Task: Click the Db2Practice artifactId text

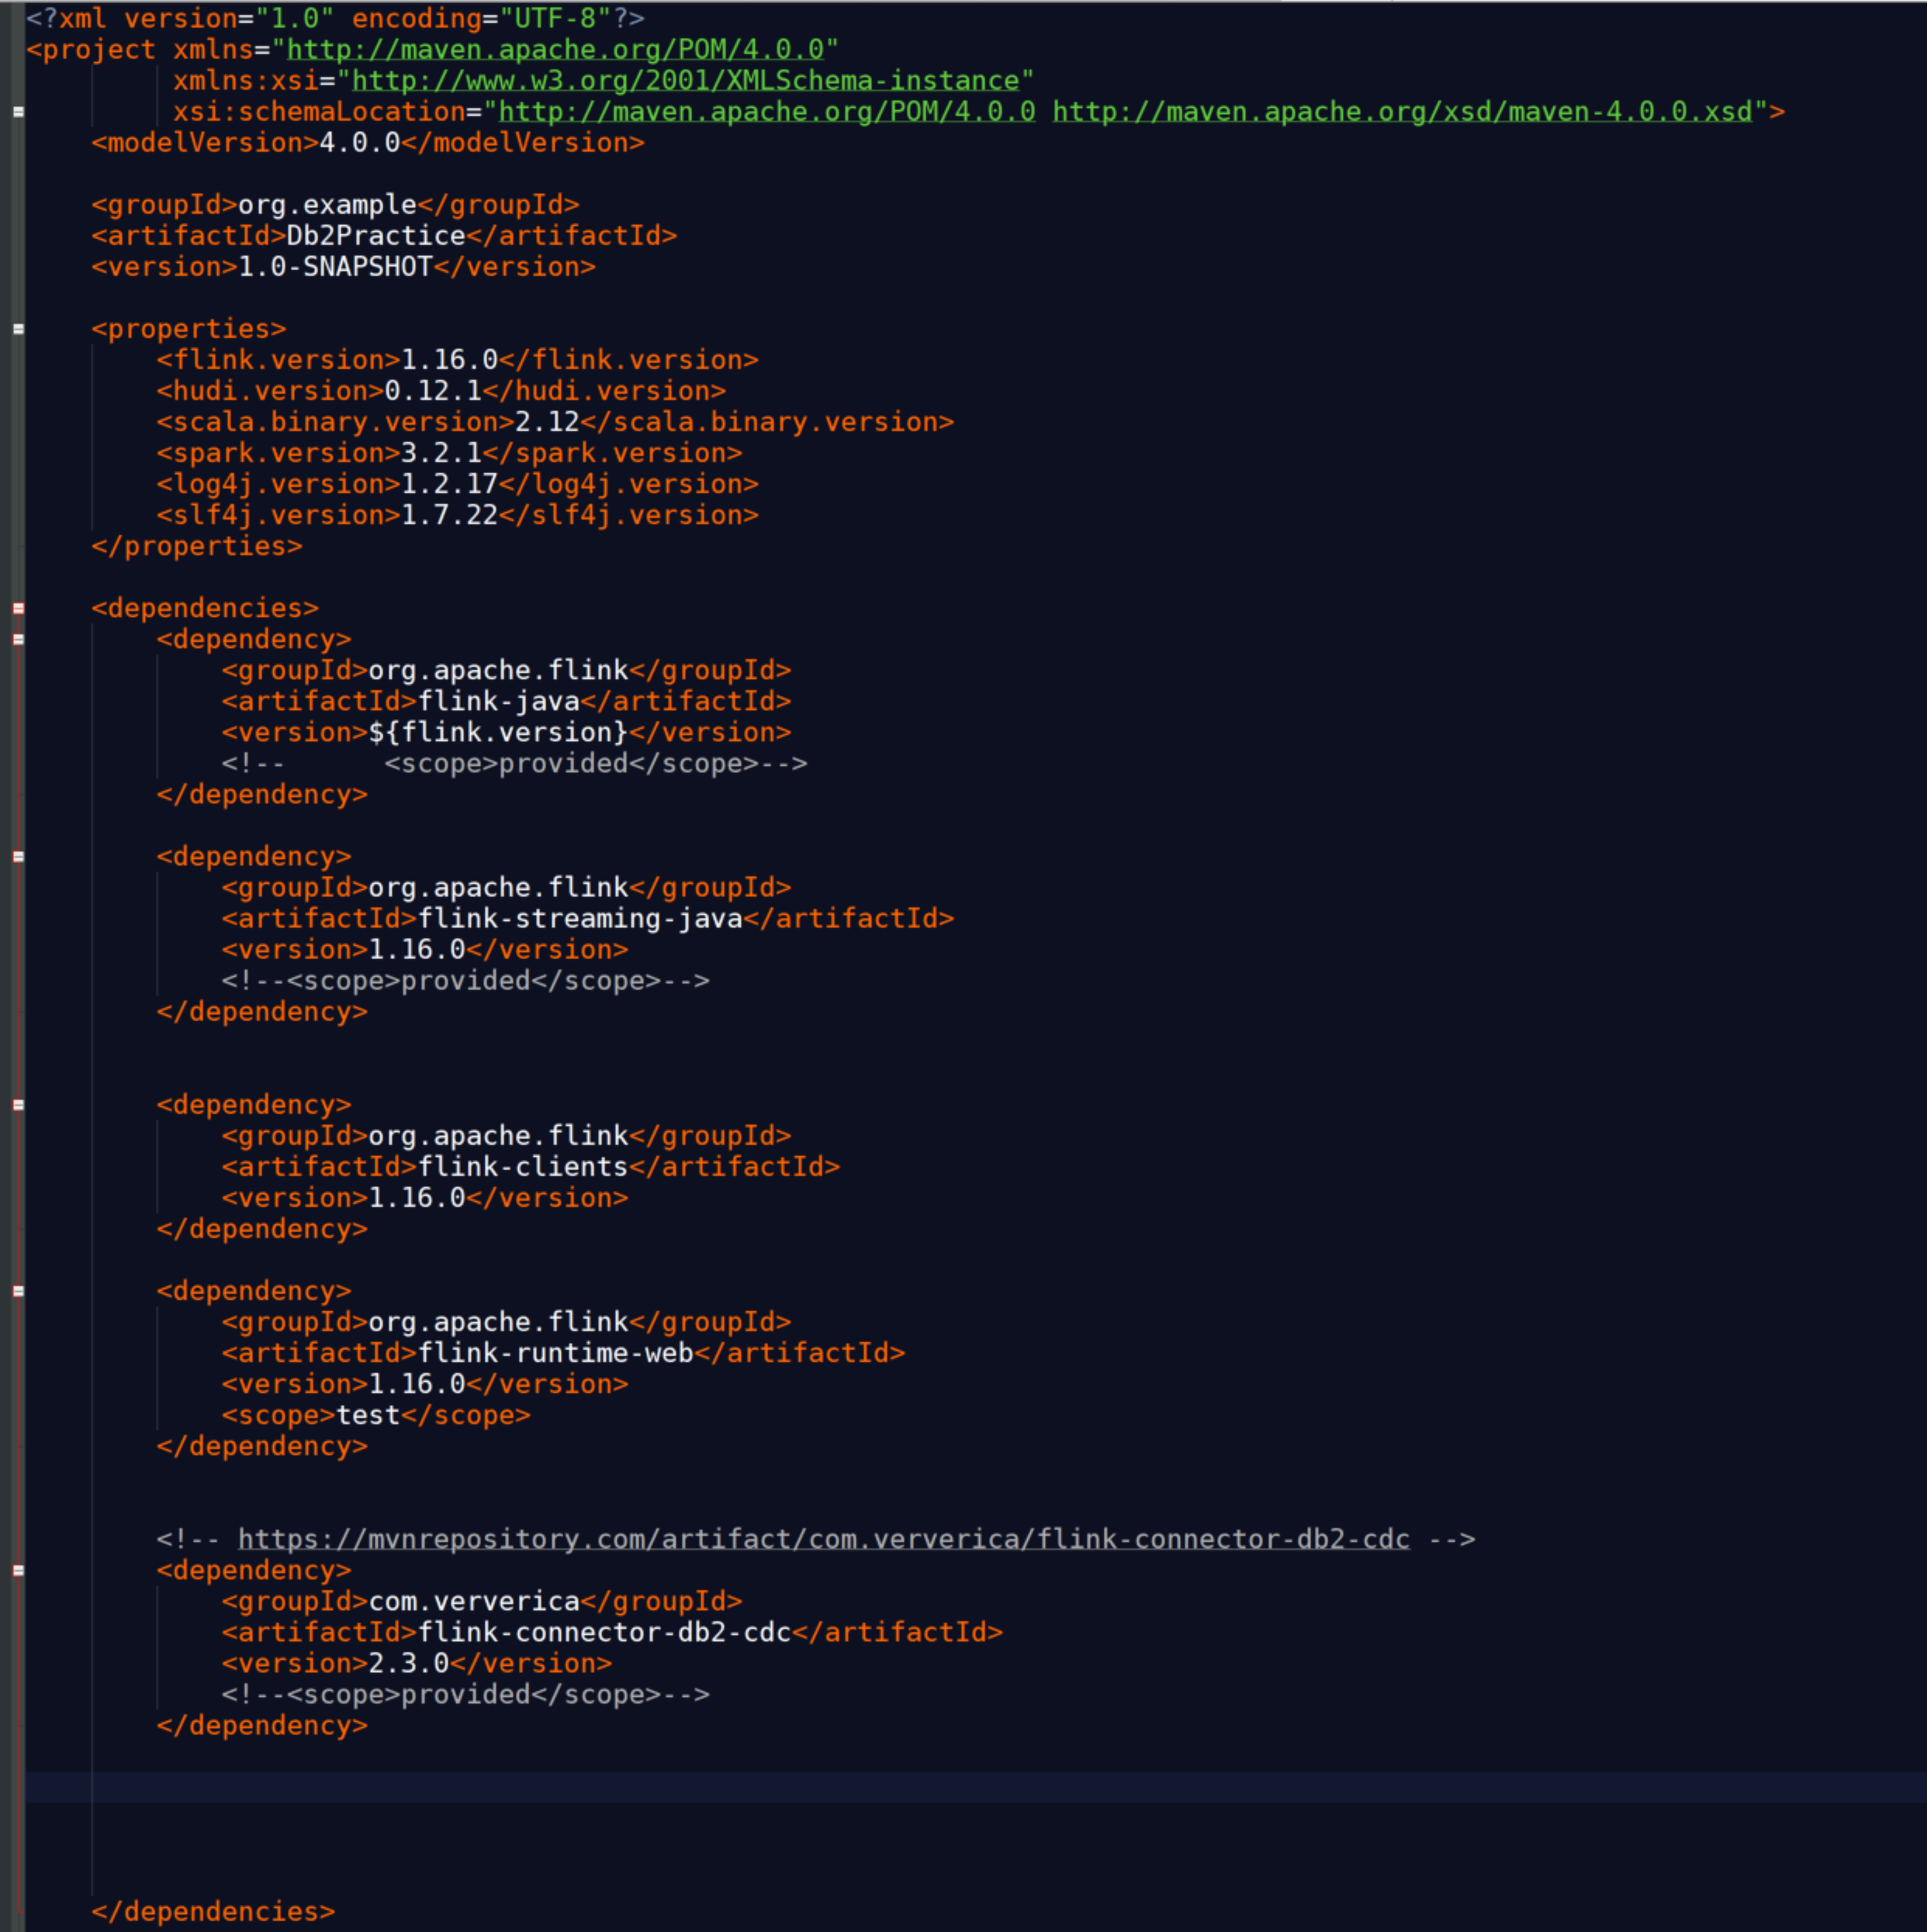Action: click(376, 235)
